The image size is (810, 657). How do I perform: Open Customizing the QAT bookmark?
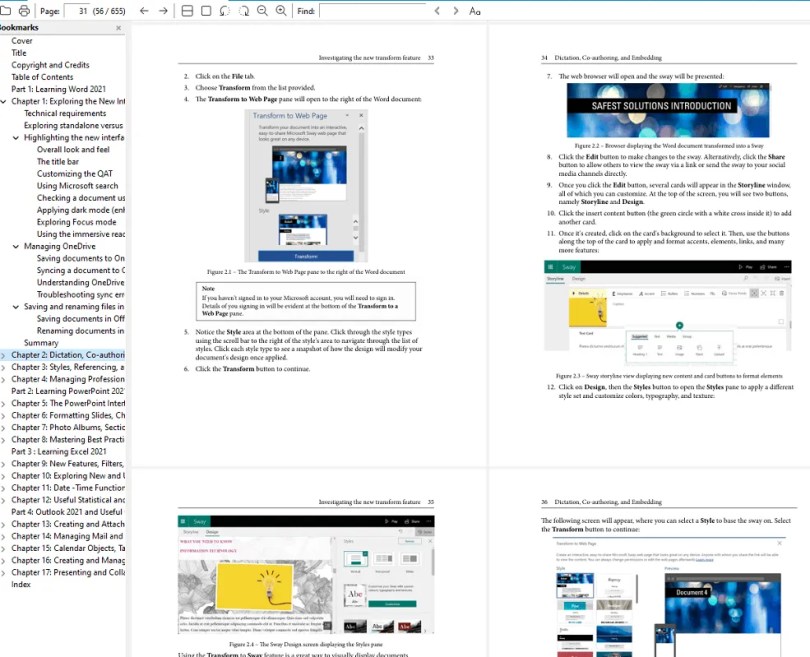point(75,174)
